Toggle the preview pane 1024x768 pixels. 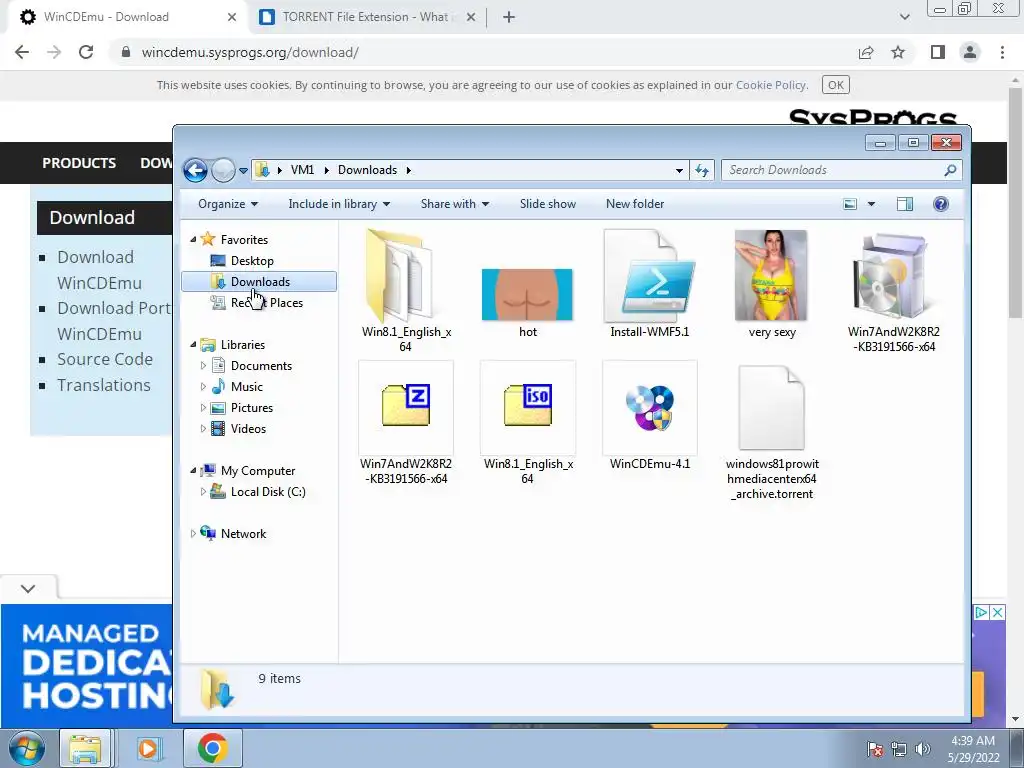point(905,204)
